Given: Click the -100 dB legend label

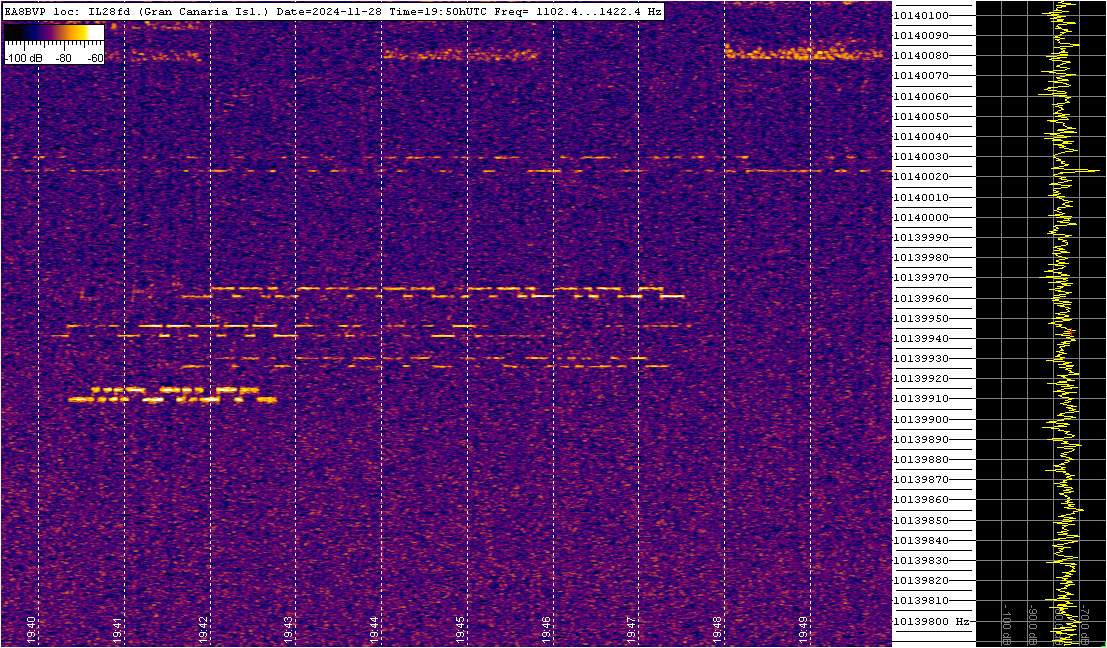Looking at the screenshot, I should [x=23, y=58].
